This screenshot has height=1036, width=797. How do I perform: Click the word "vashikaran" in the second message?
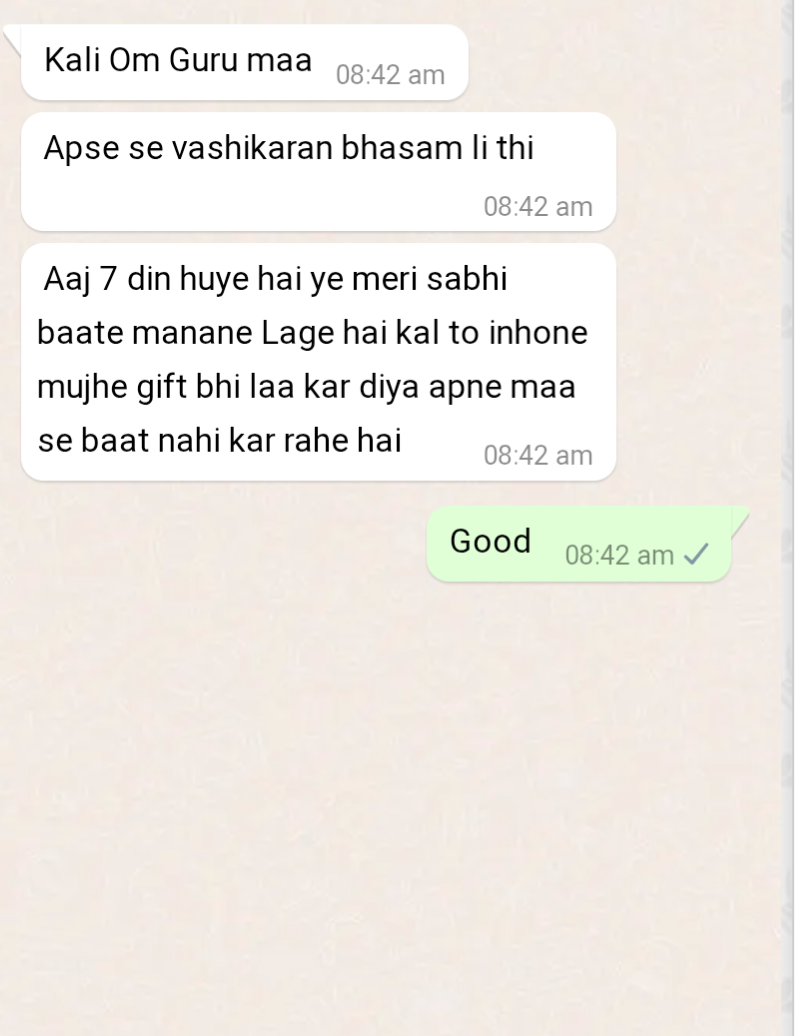click(x=252, y=147)
